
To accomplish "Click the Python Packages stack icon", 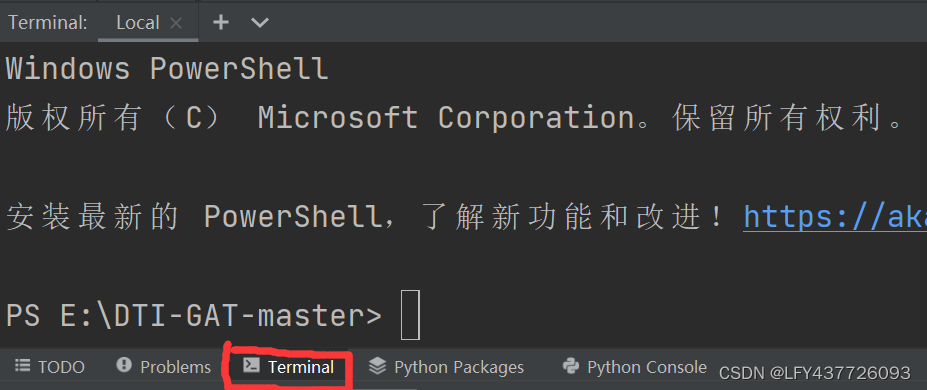I will click(x=377, y=366).
